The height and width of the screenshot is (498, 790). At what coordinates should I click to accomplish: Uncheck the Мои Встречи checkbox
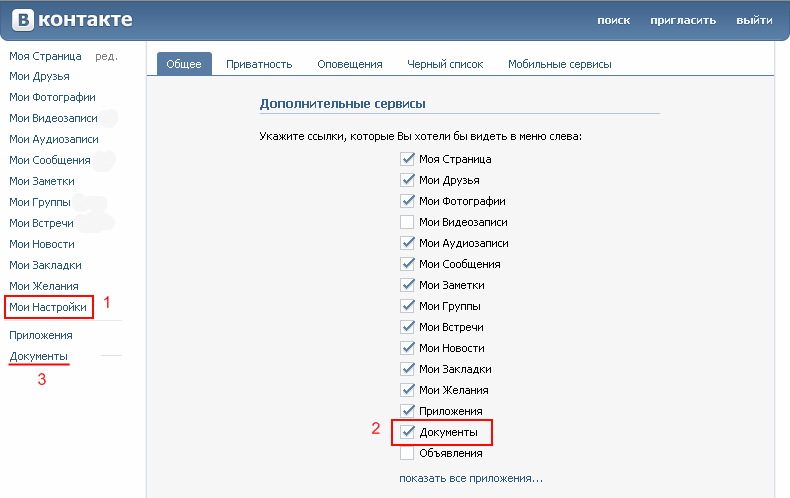[x=407, y=327]
